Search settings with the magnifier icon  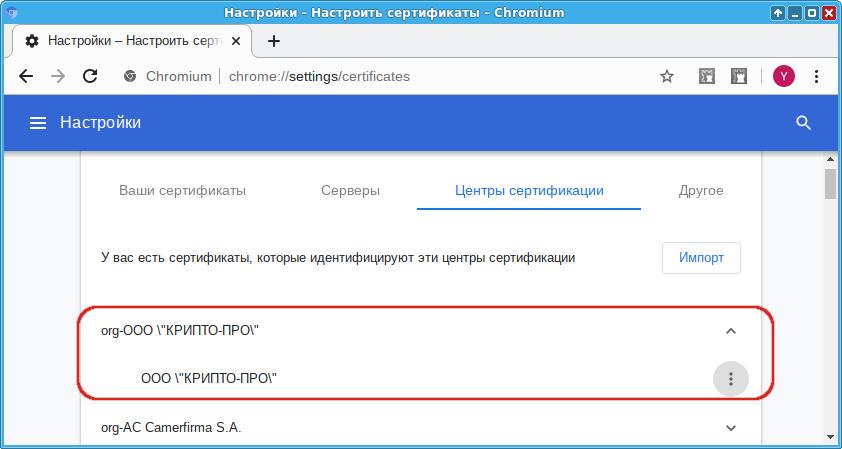pos(803,123)
